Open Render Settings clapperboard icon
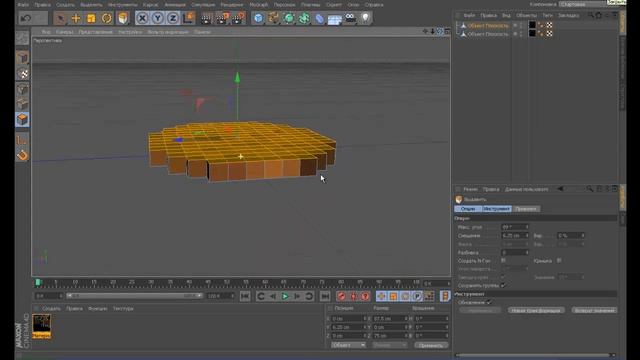Image resolution: width=640 pixels, height=360 pixels. (x=238, y=18)
